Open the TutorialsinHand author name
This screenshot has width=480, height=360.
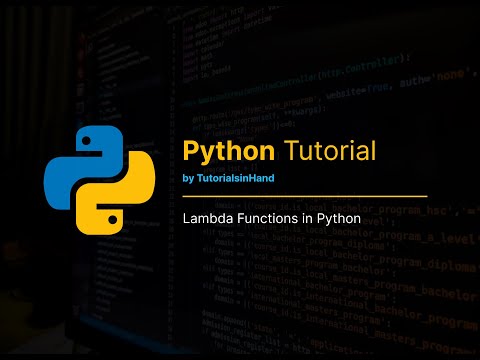(x=236, y=178)
